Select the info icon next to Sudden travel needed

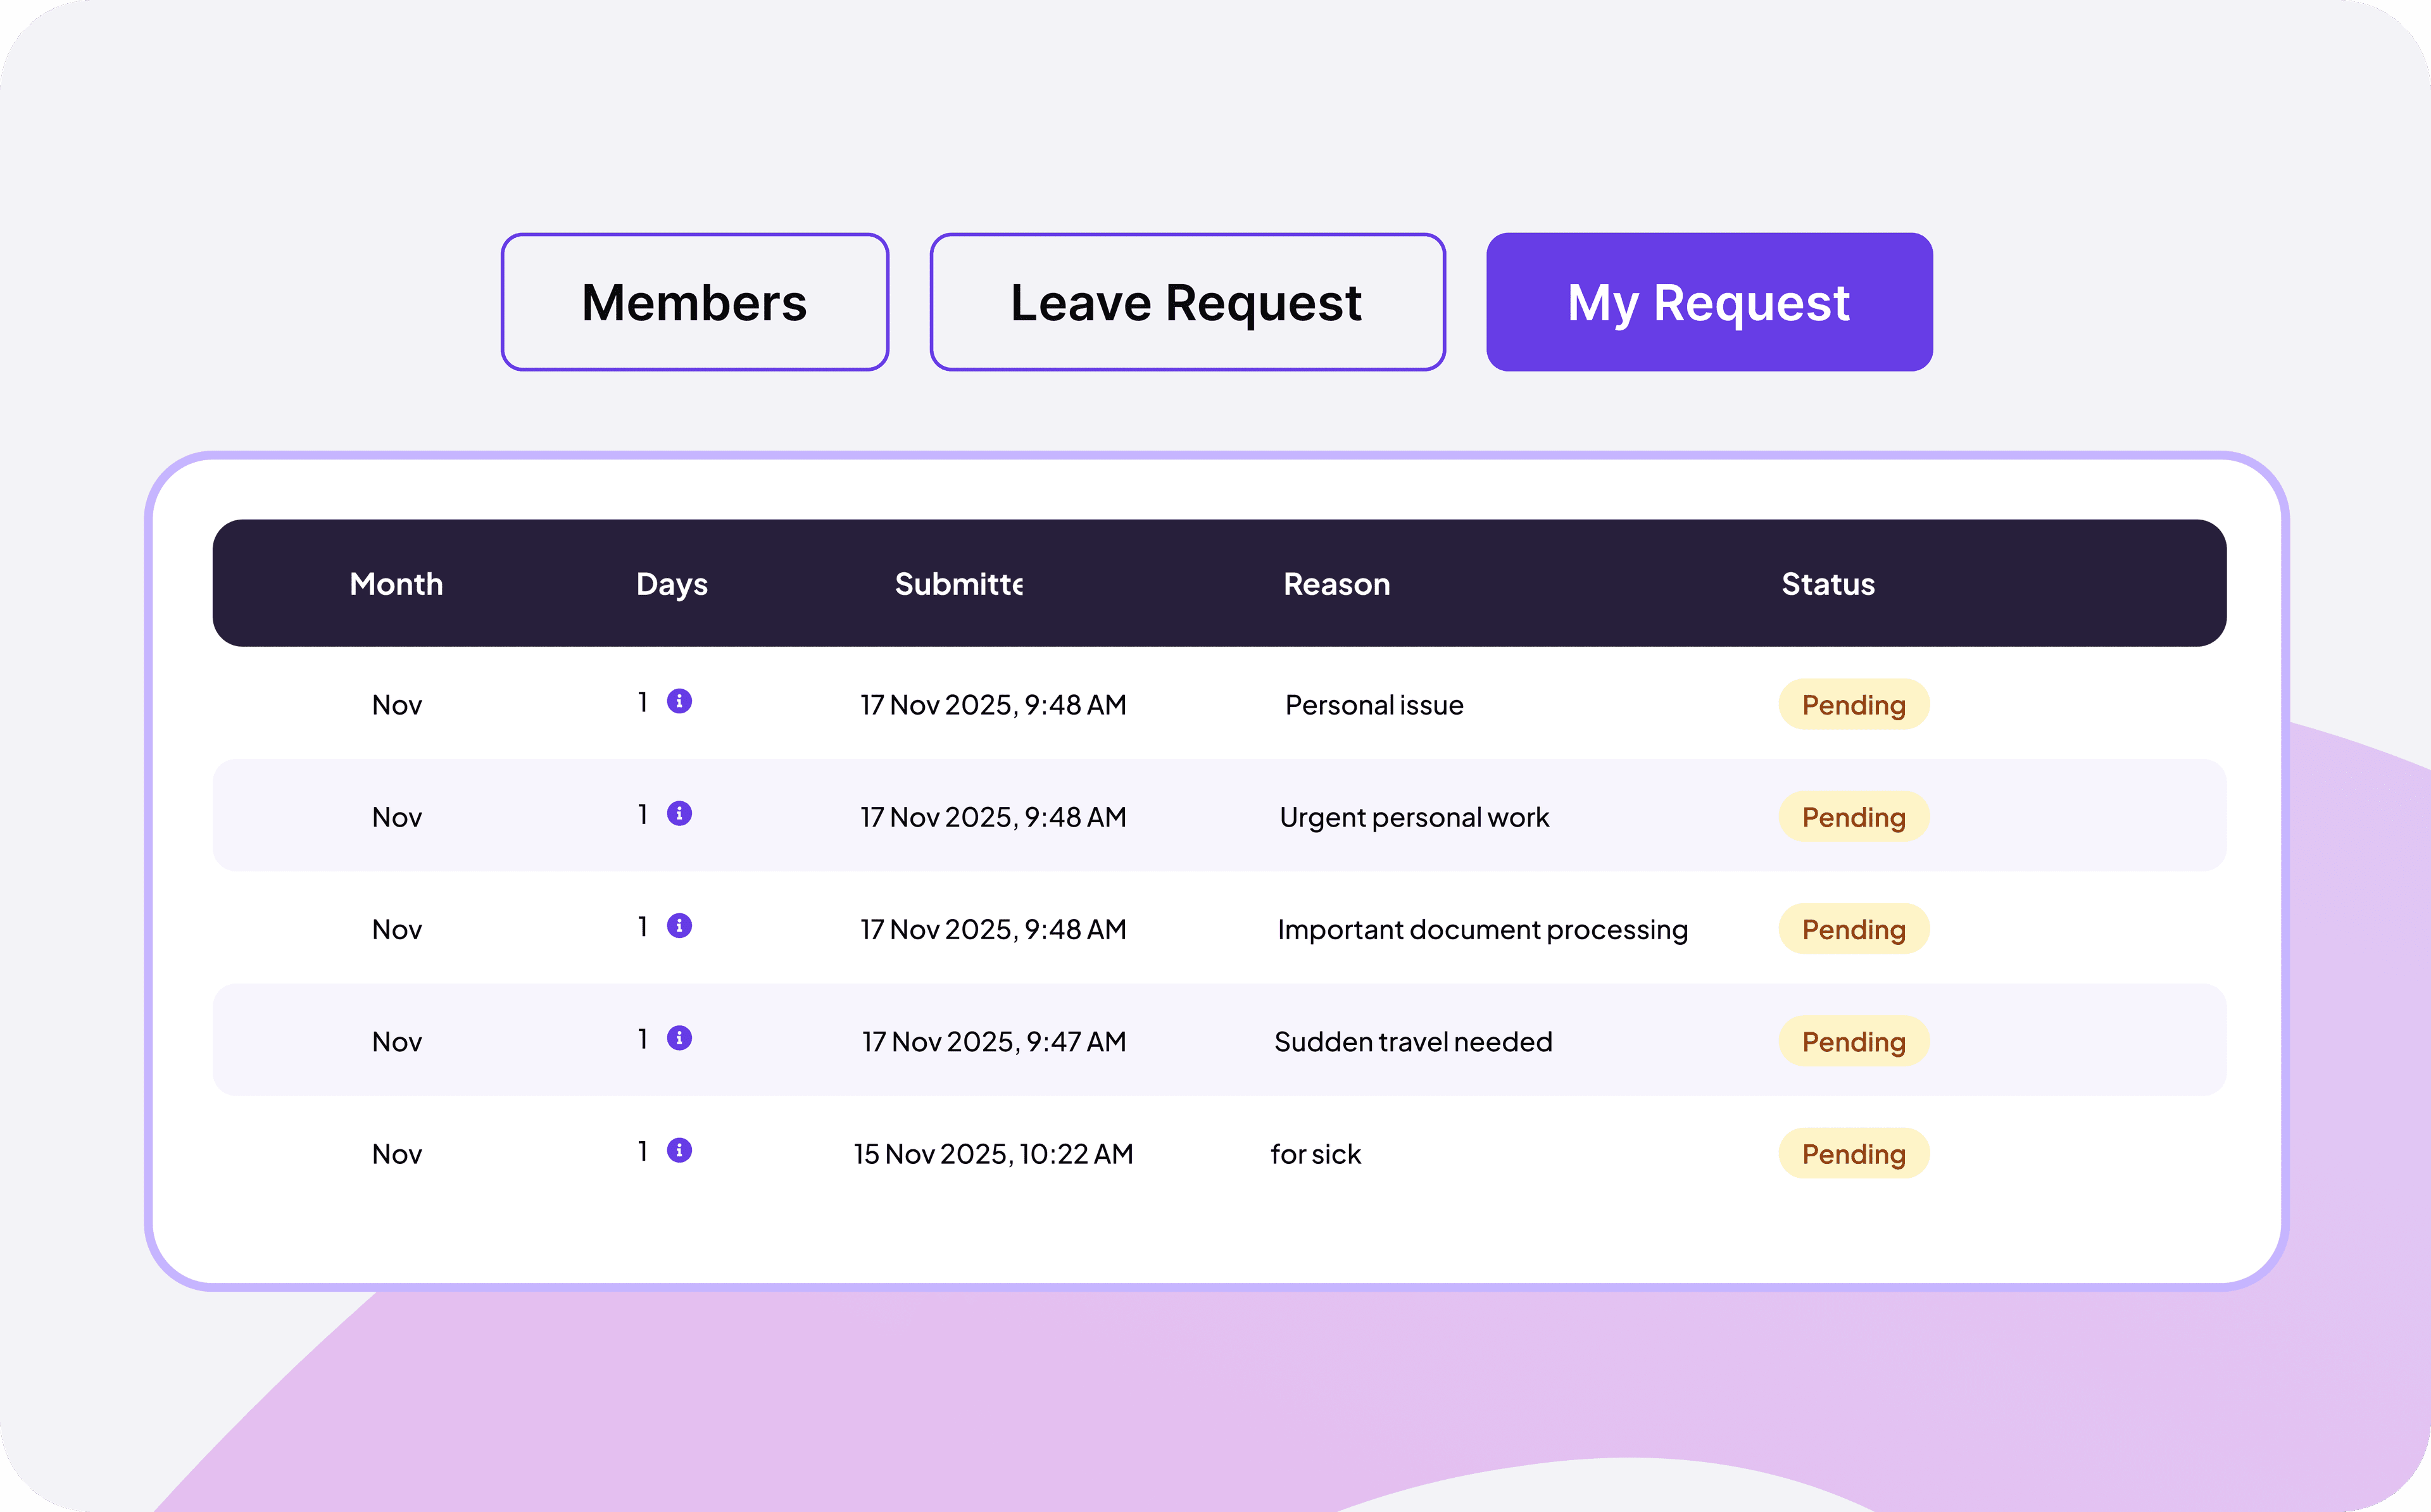[679, 1039]
